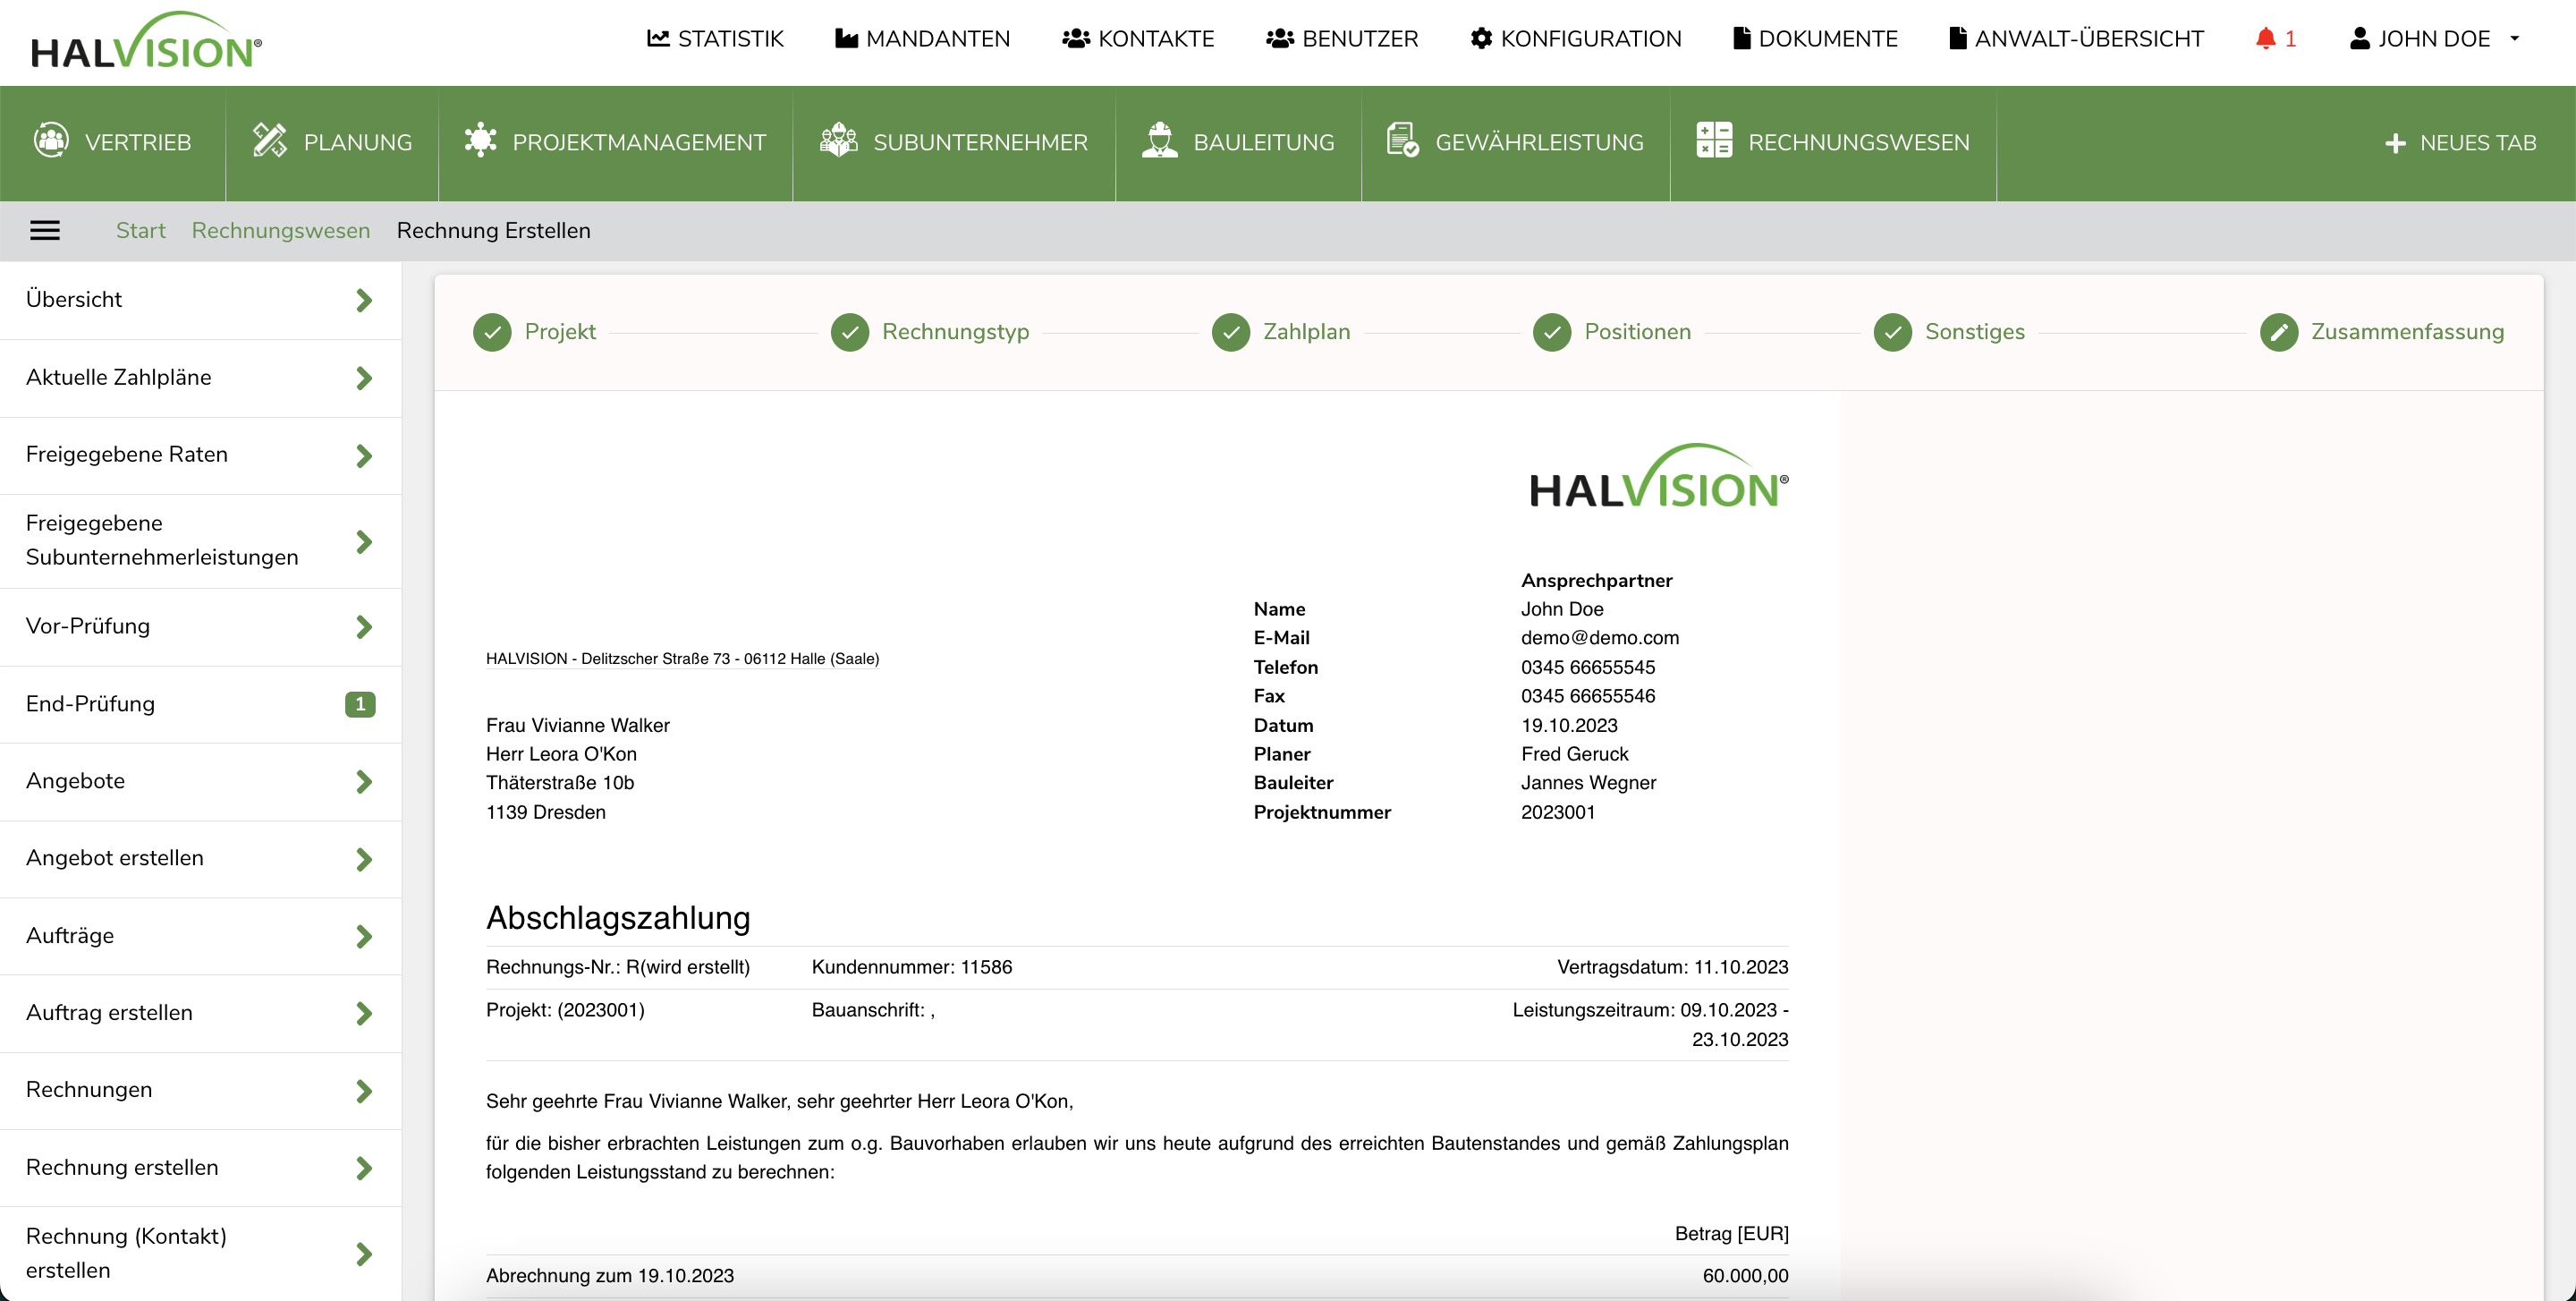The image size is (2576, 1301).
Task: Click the Positionen step checkmark icon
Action: pyautogui.click(x=1552, y=333)
